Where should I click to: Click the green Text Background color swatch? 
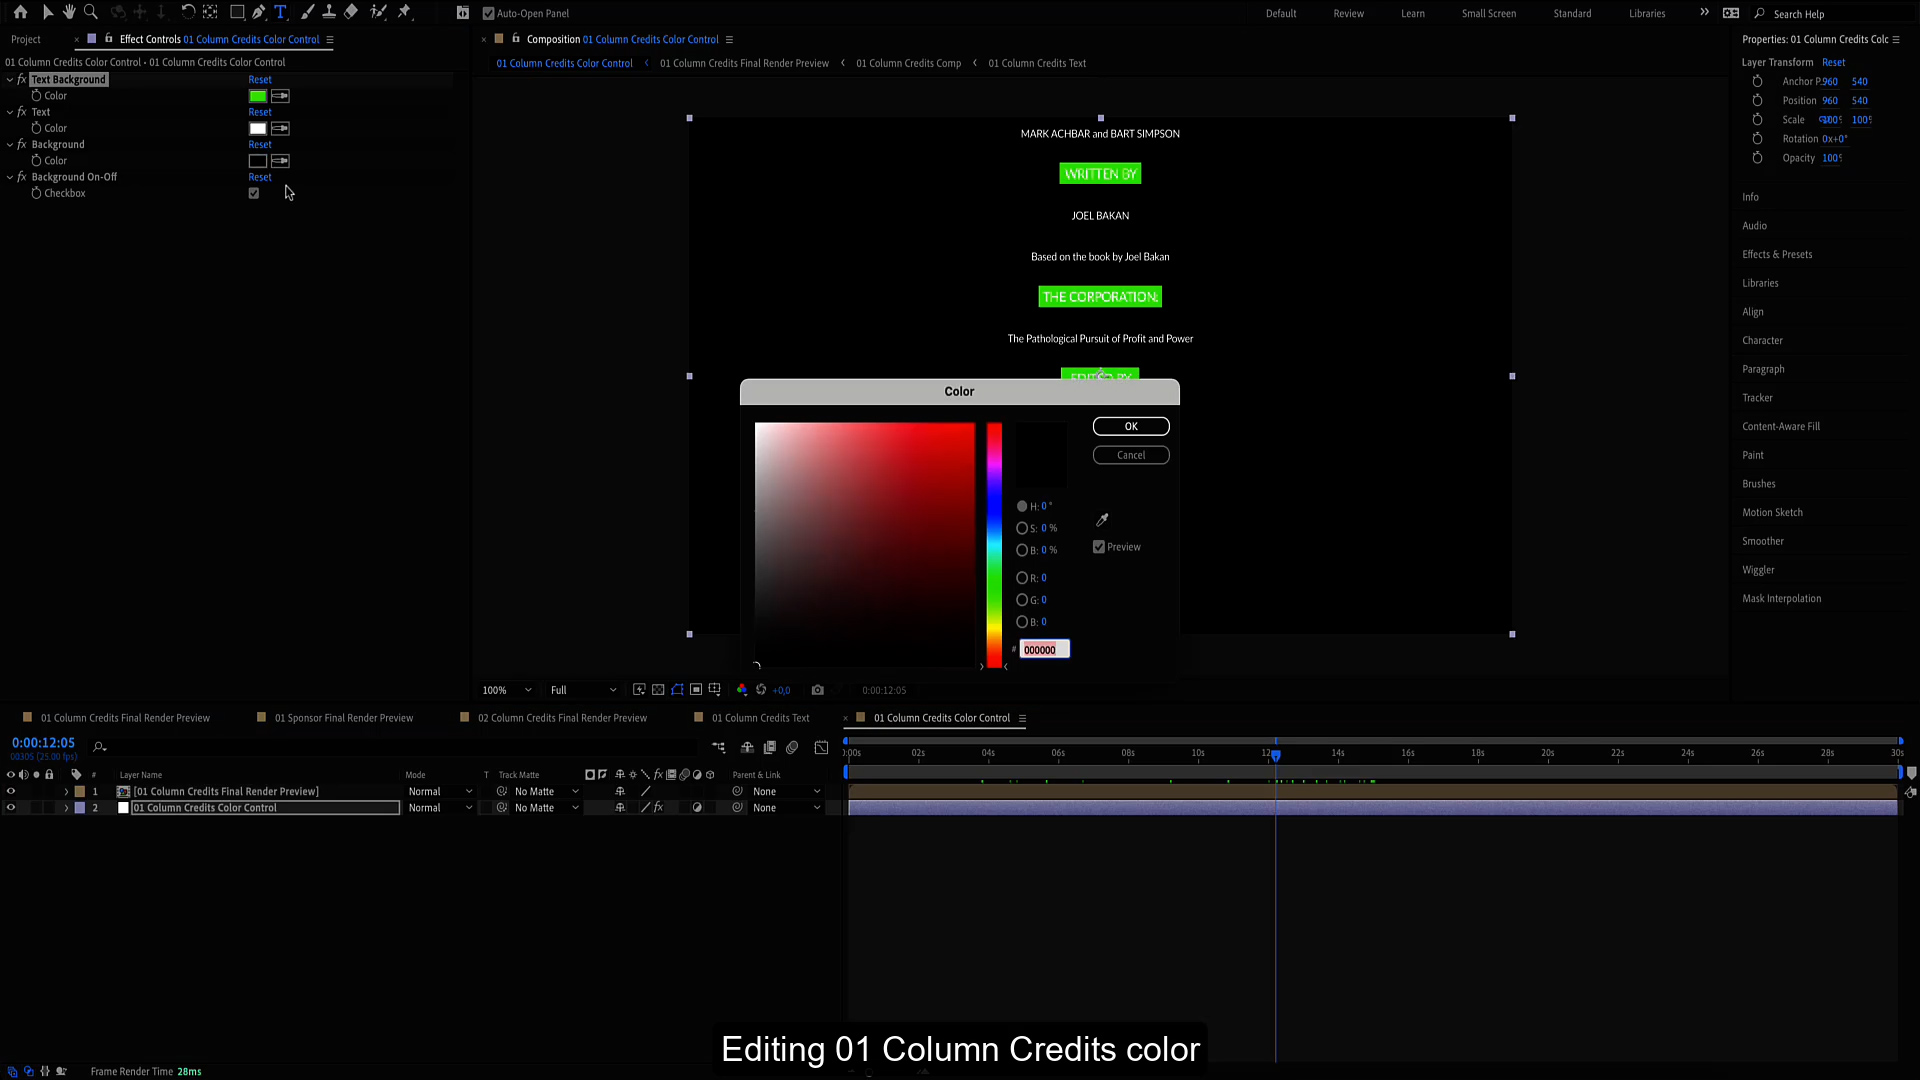[258, 96]
